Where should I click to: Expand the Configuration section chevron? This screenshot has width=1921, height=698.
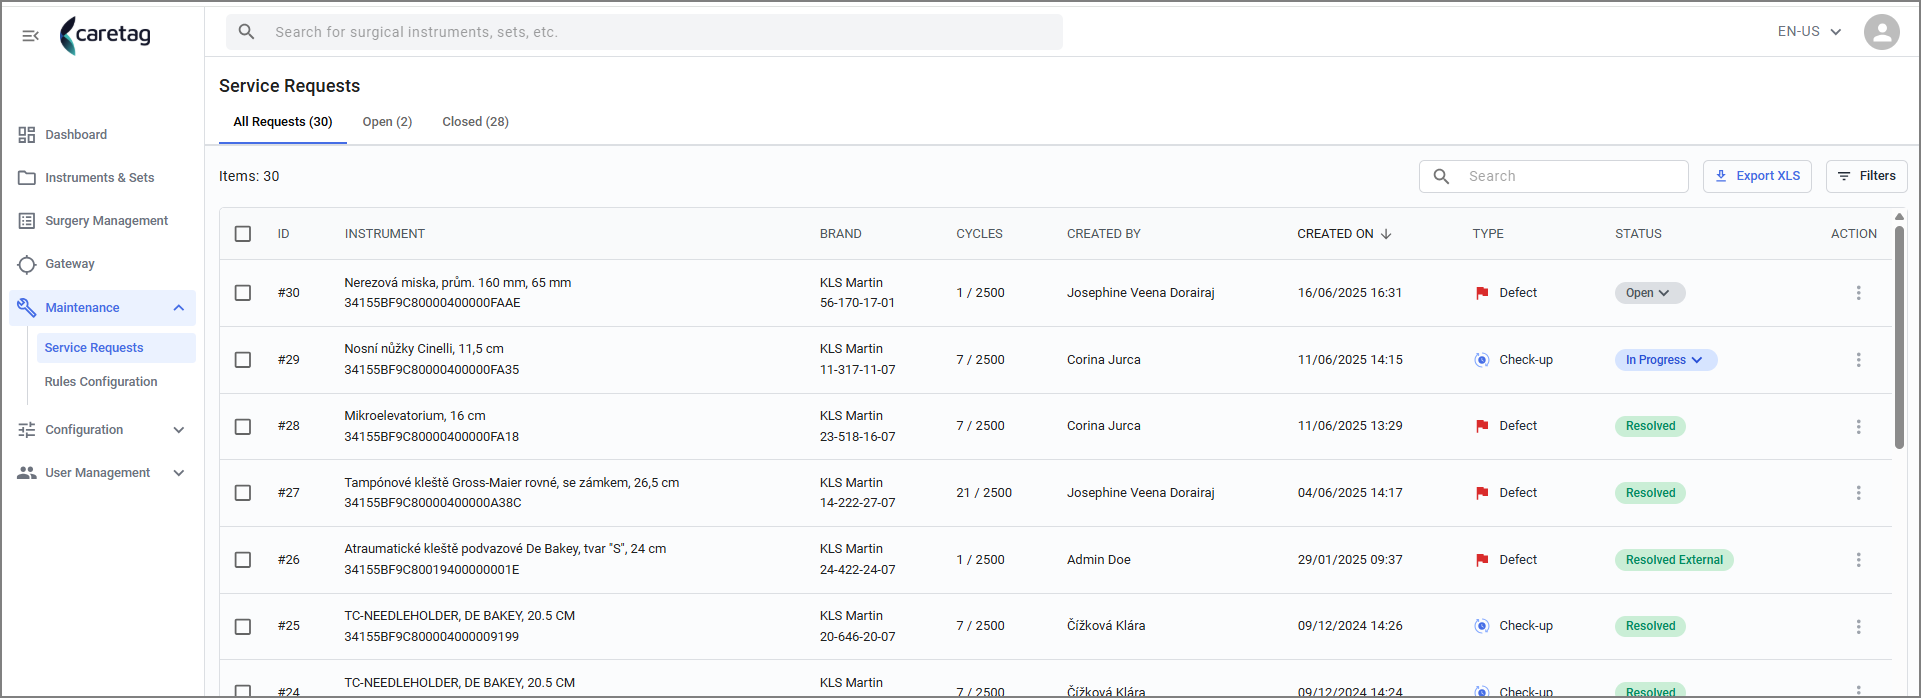pos(179,430)
